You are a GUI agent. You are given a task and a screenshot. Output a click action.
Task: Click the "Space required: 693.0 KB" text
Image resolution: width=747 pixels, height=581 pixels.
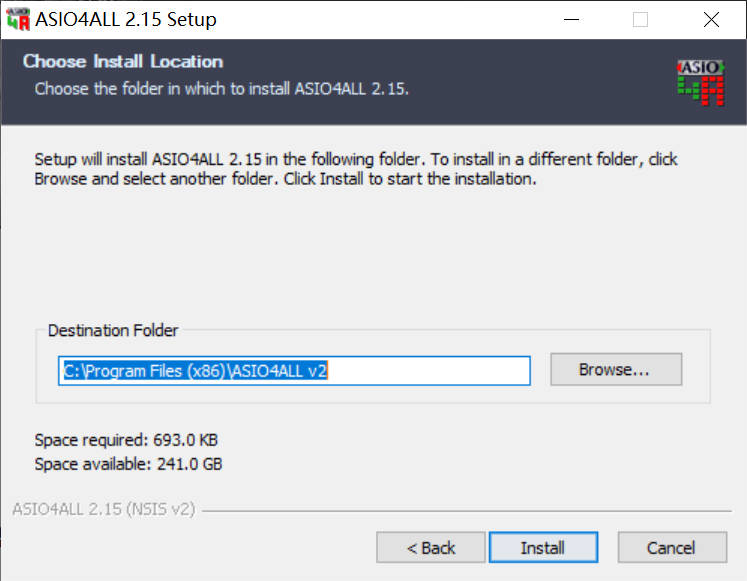(126, 440)
